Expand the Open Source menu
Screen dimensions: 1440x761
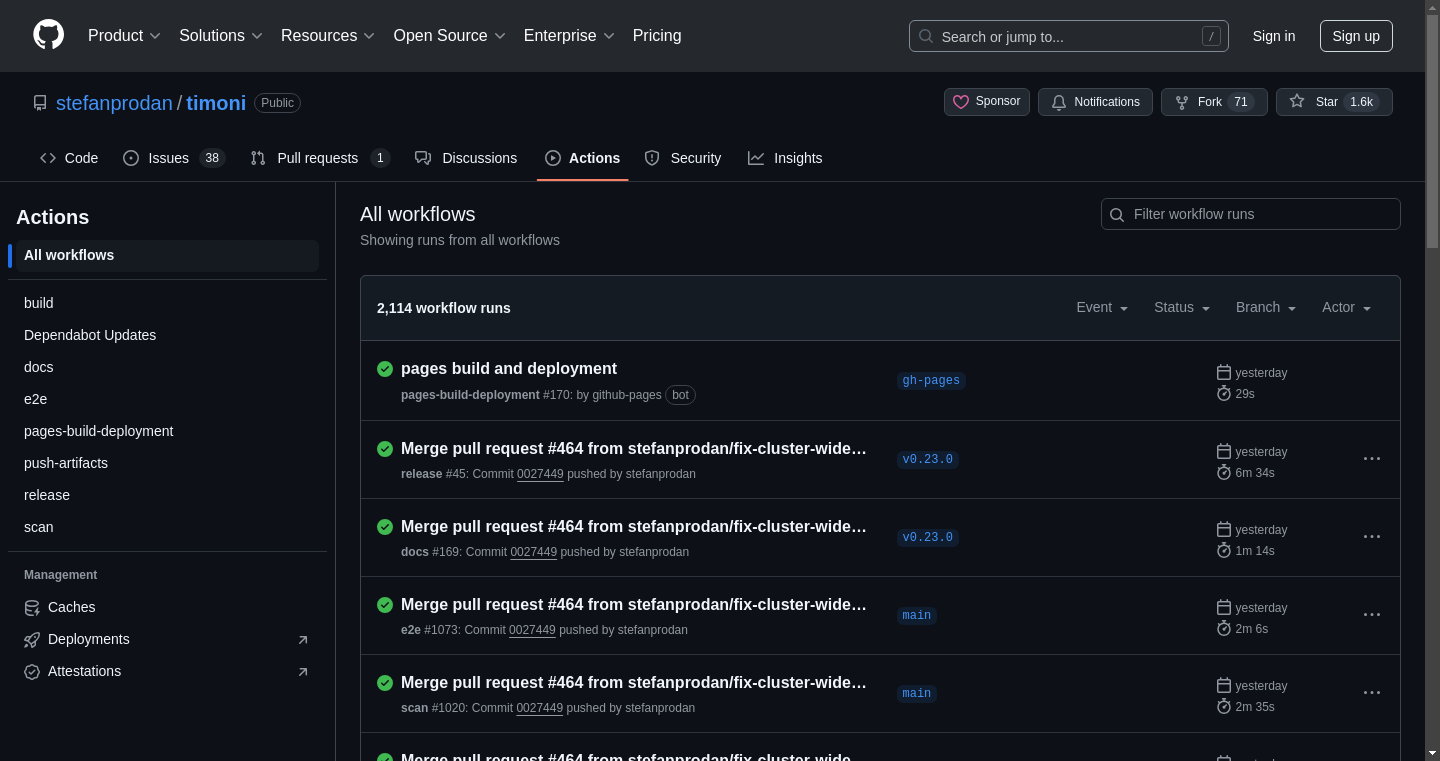coord(449,36)
